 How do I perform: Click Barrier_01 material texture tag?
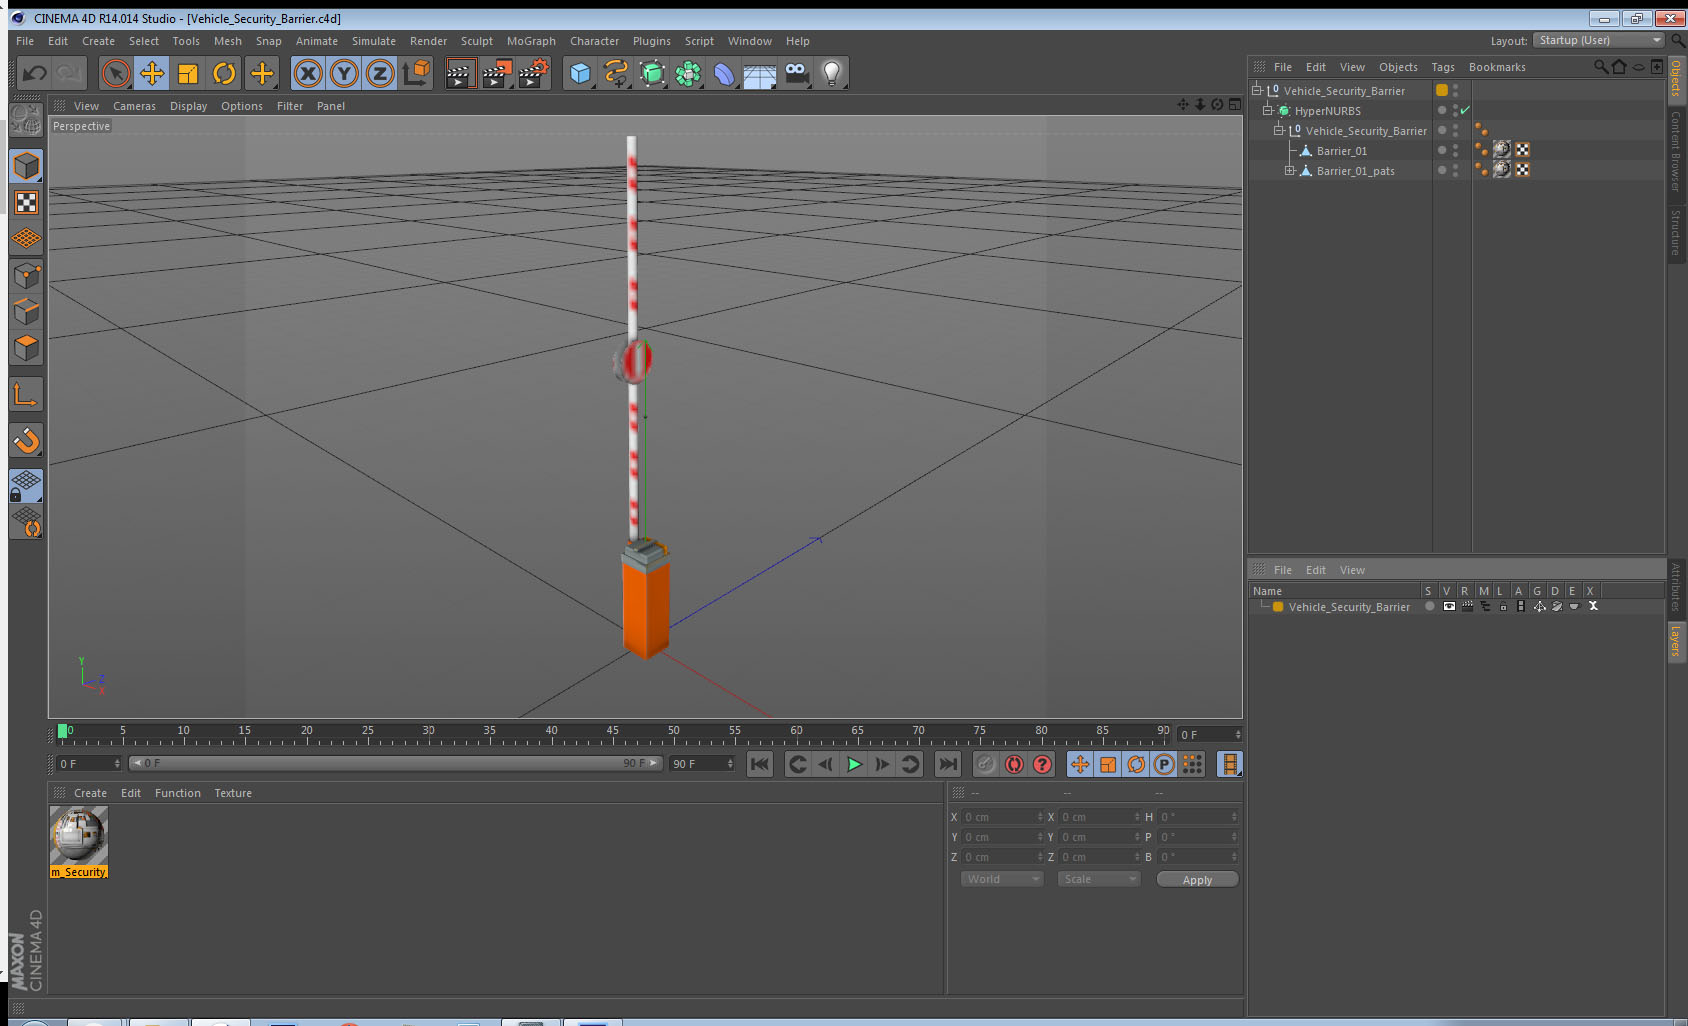1502,150
